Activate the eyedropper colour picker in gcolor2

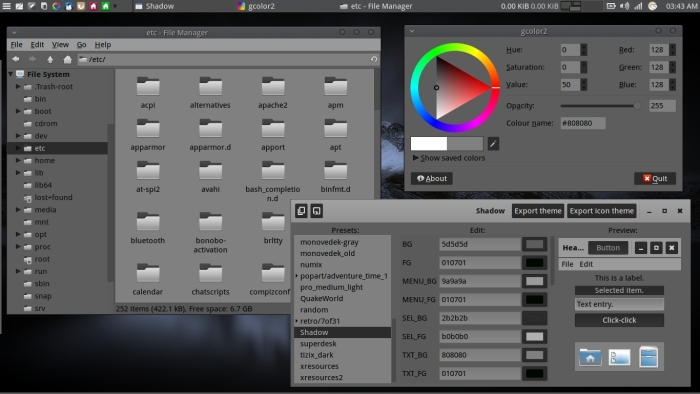[x=493, y=144]
